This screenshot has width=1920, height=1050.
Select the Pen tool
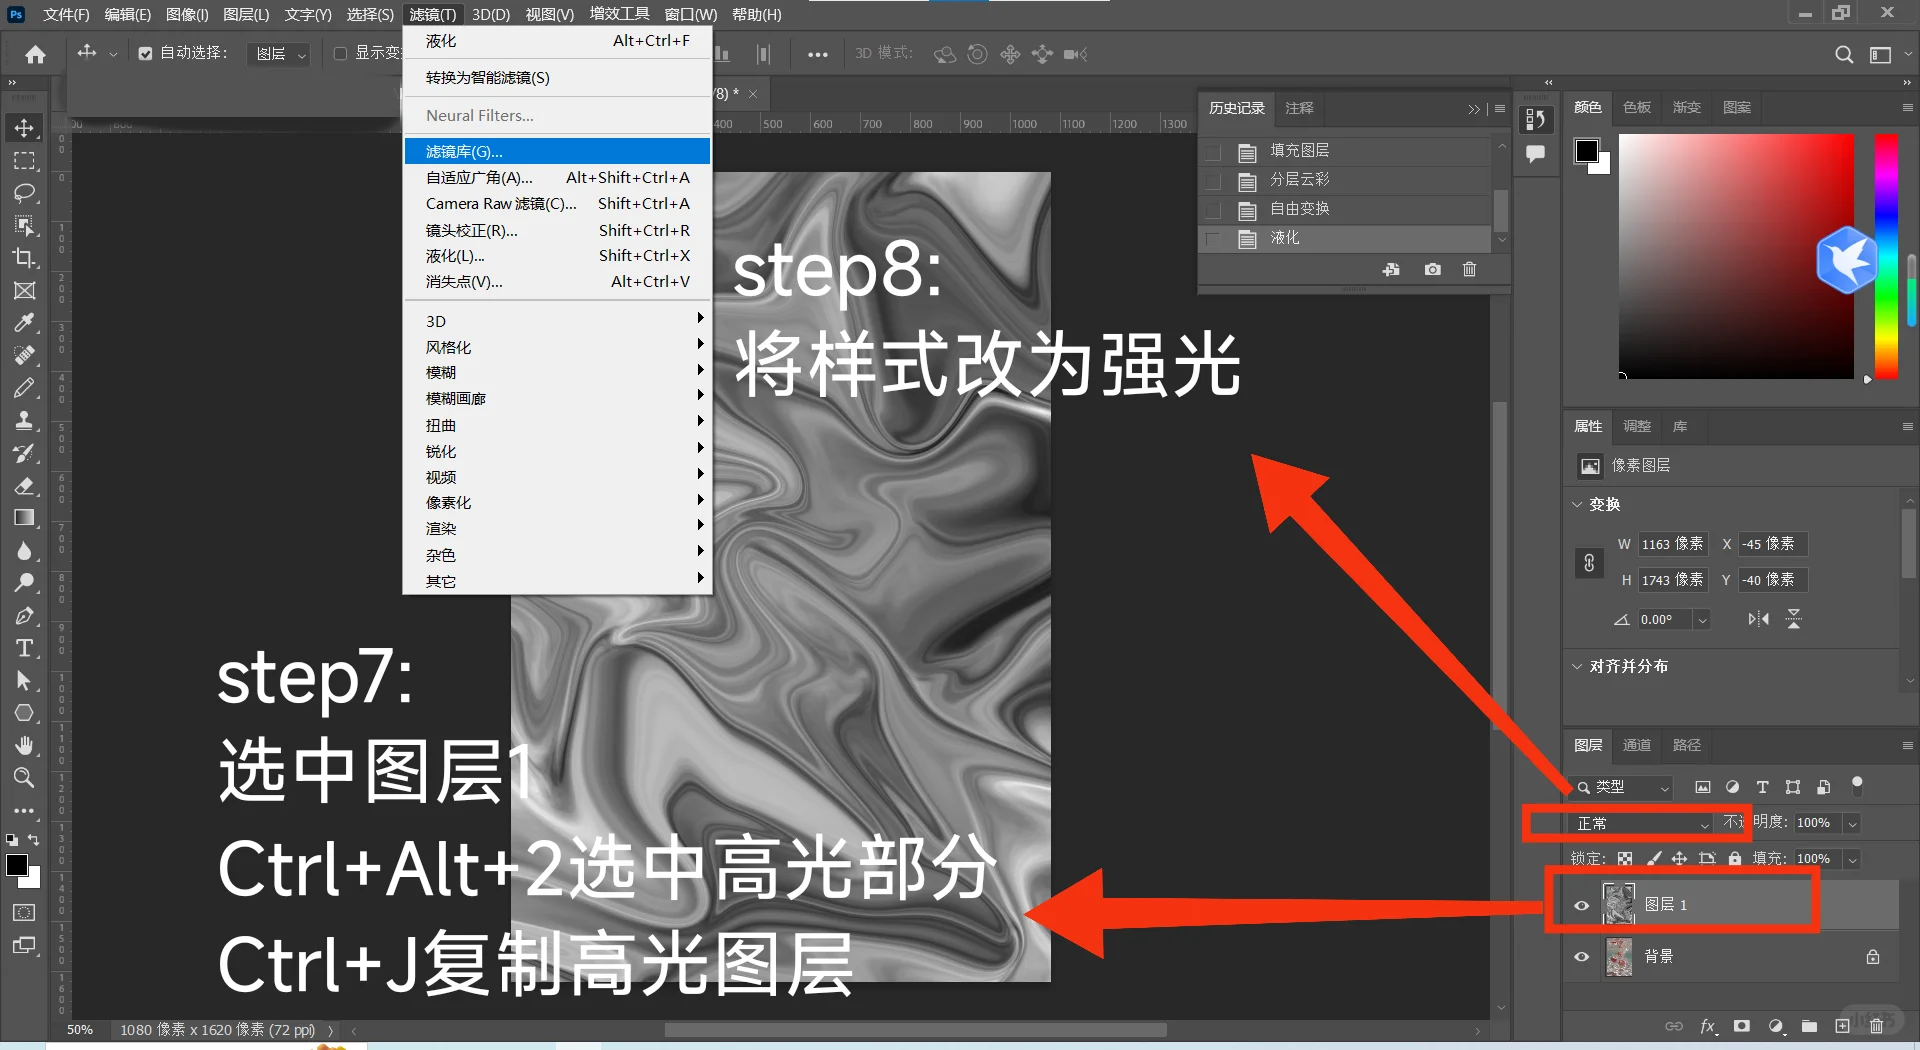(x=24, y=616)
